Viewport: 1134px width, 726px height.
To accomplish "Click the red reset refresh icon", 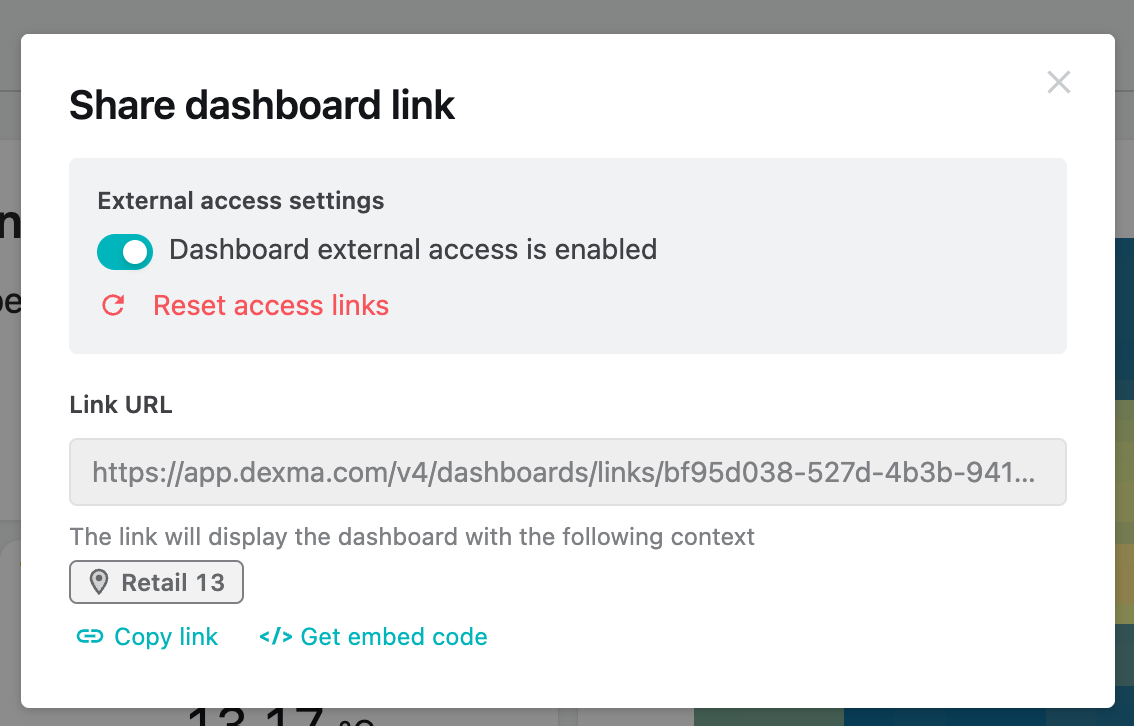I will pyautogui.click(x=113, y=306).
